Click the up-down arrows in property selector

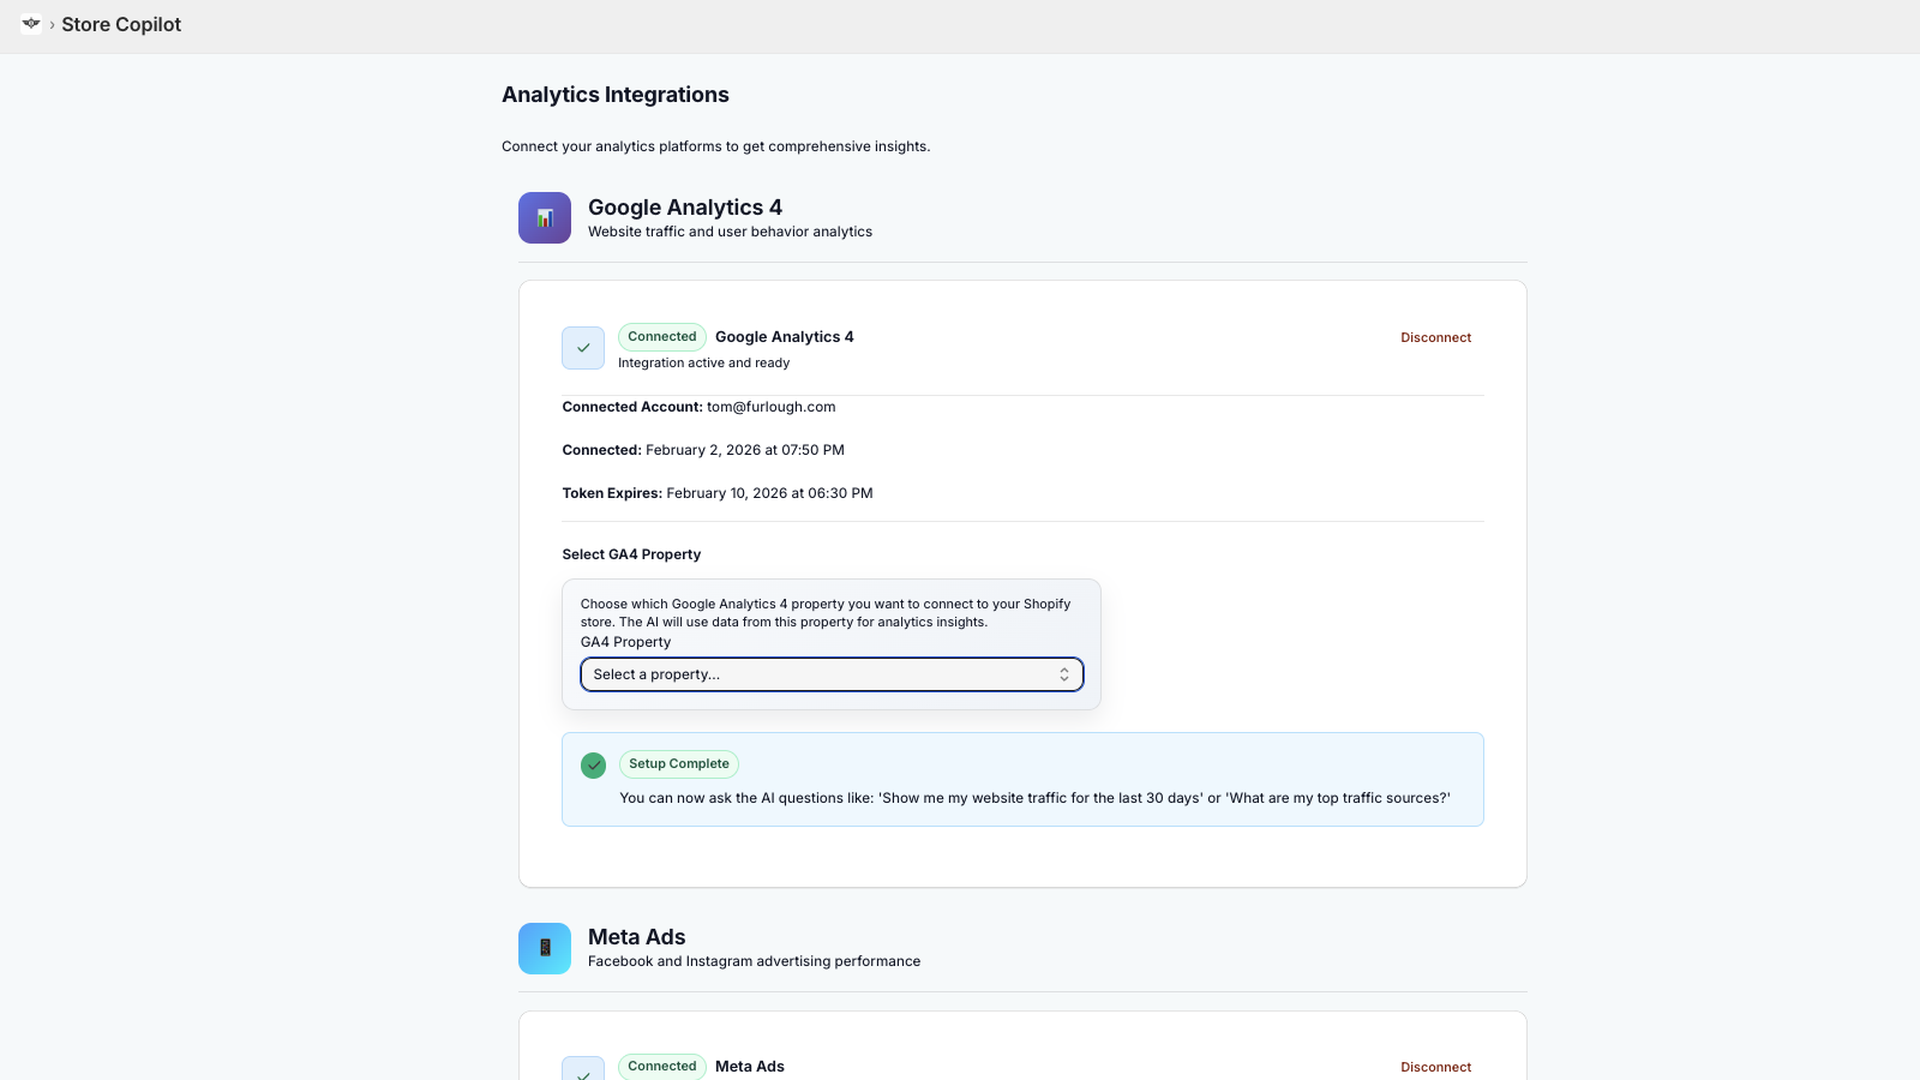click(x=1064, y=675)
